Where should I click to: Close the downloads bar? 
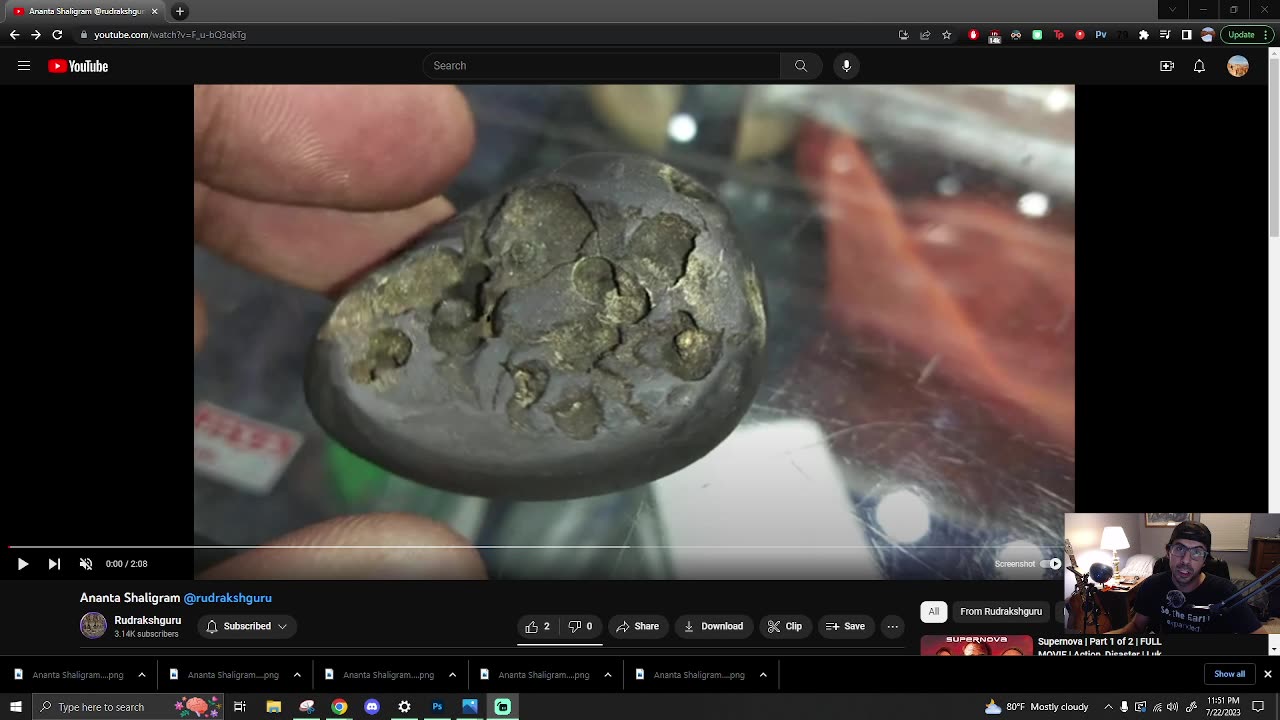point(1267,674)
